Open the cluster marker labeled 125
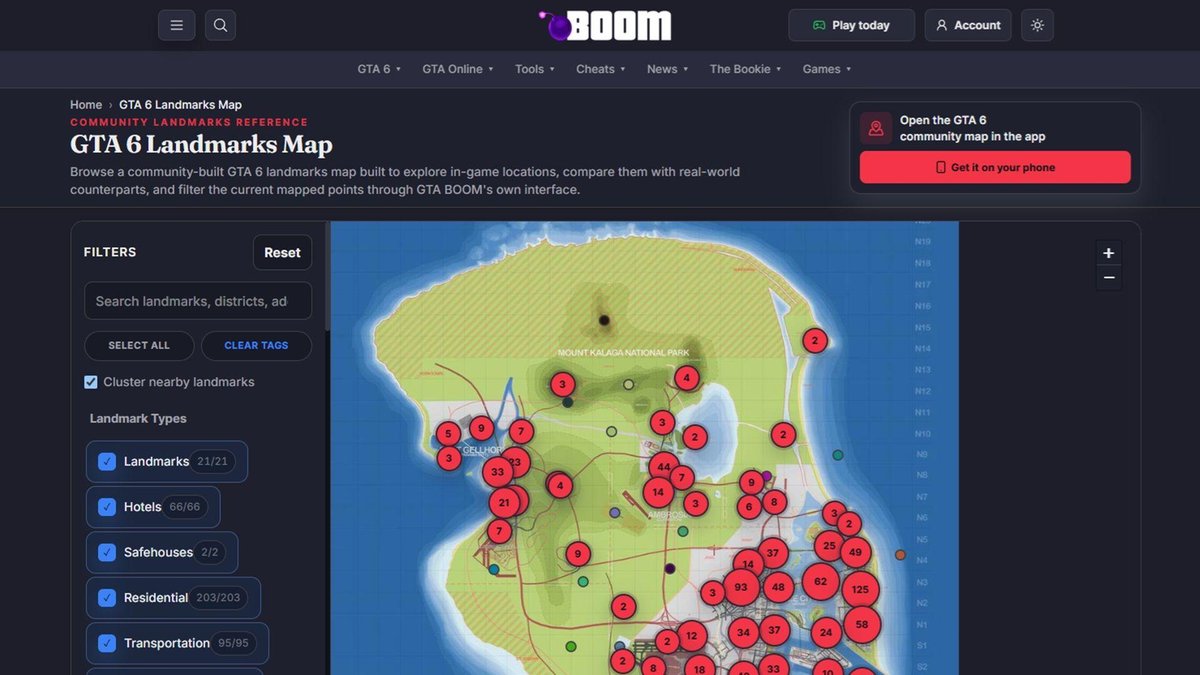 click(x=860, y=590)
